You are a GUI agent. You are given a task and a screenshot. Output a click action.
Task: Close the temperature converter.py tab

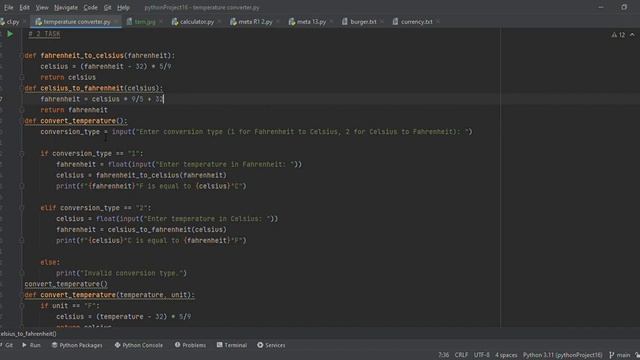click(x=116, y=22)
